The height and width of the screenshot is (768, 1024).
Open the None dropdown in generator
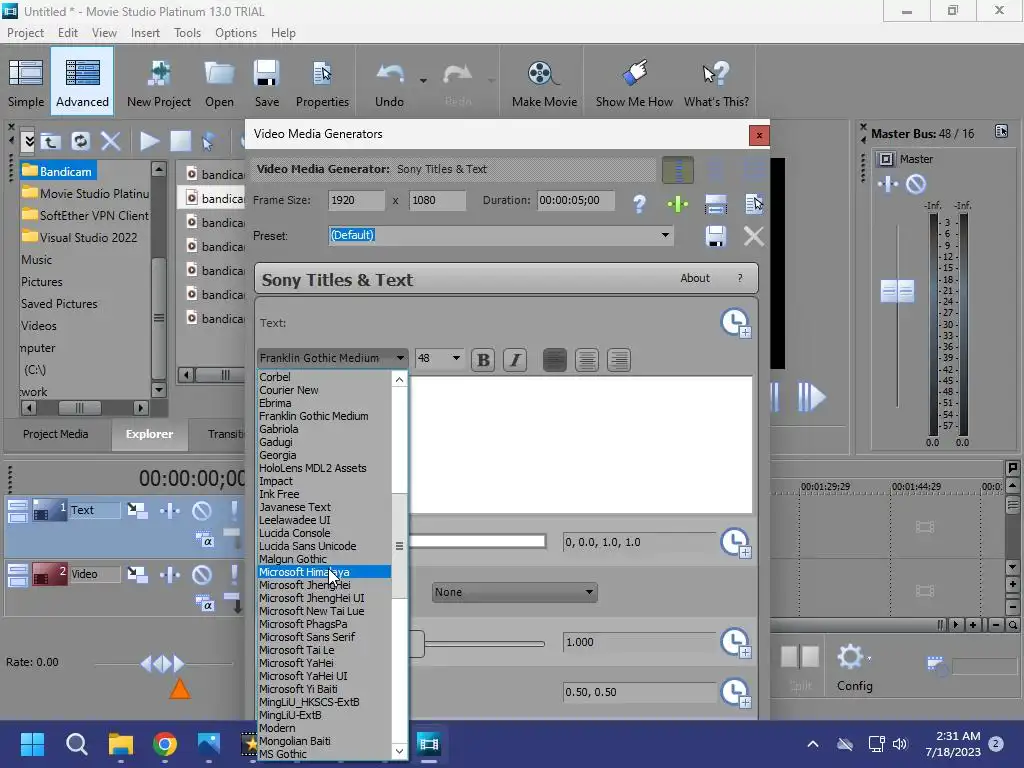coord(515,592)
